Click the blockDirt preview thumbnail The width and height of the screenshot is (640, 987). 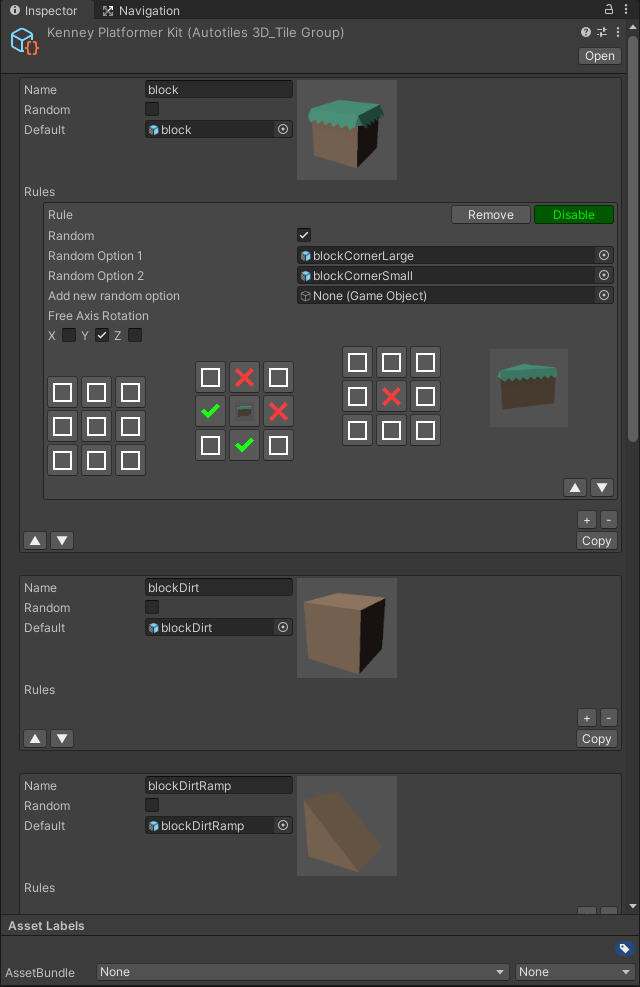click(x=347, y=628)
